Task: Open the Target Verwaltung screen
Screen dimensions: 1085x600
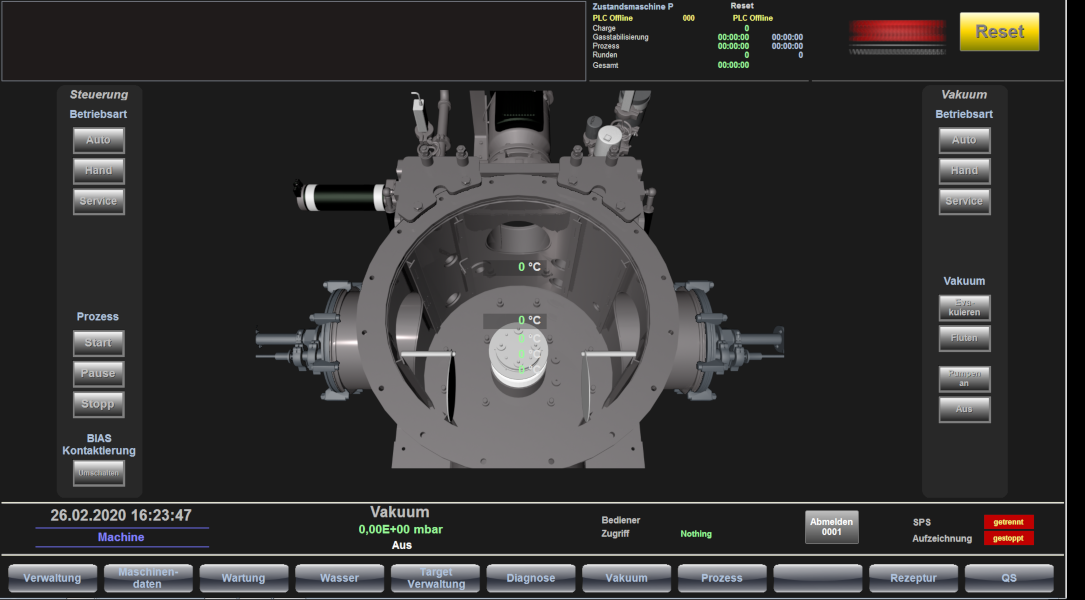Action: click(x=434, y=578)
